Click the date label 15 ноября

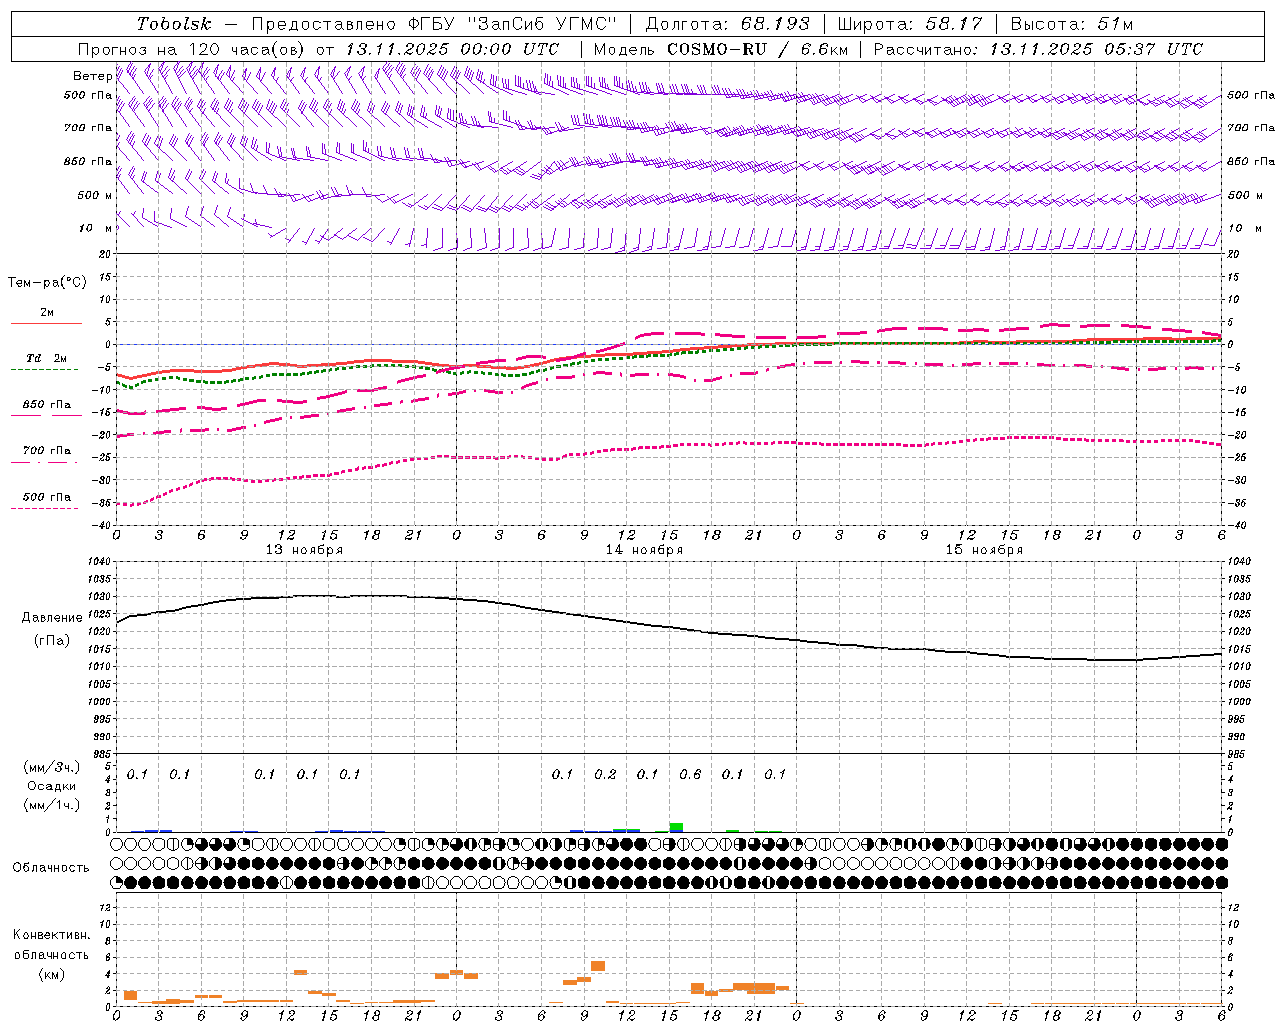coord(984,550)
